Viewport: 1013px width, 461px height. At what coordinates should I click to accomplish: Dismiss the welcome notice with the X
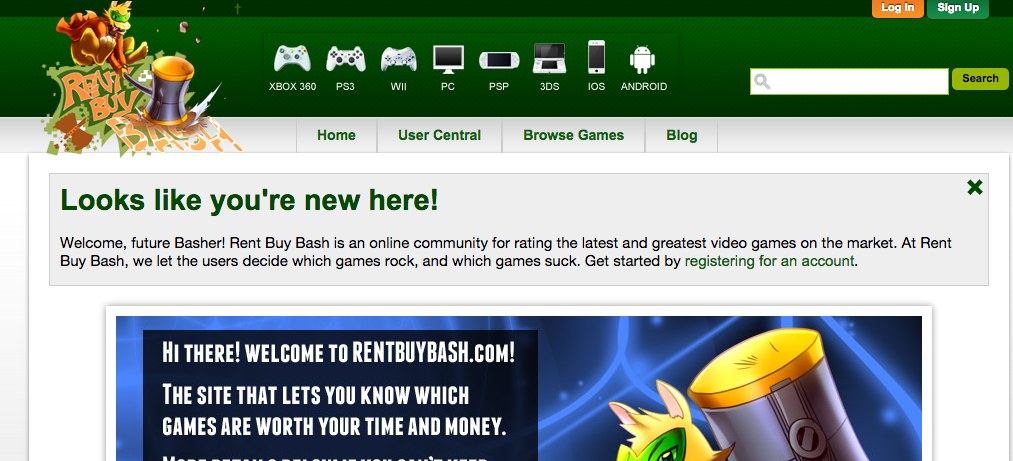pos(974,187)
